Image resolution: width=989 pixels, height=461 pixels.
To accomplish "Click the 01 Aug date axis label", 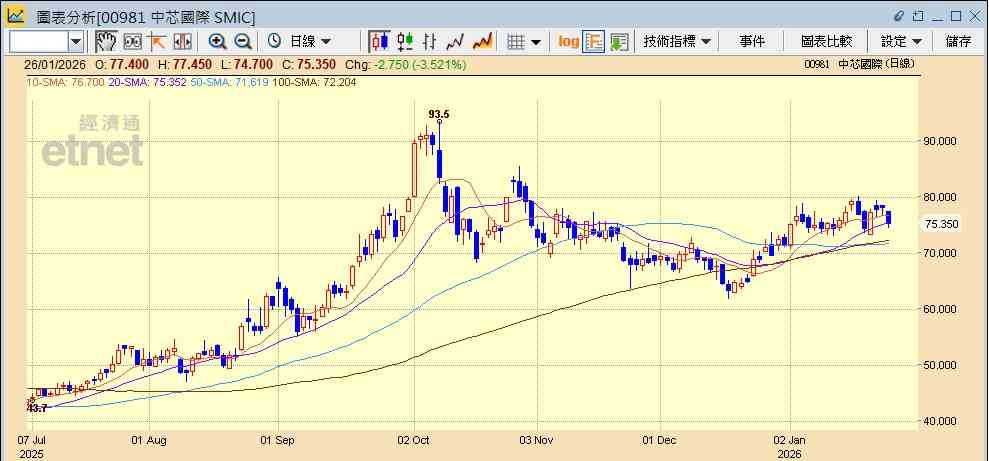I will 149,440.
